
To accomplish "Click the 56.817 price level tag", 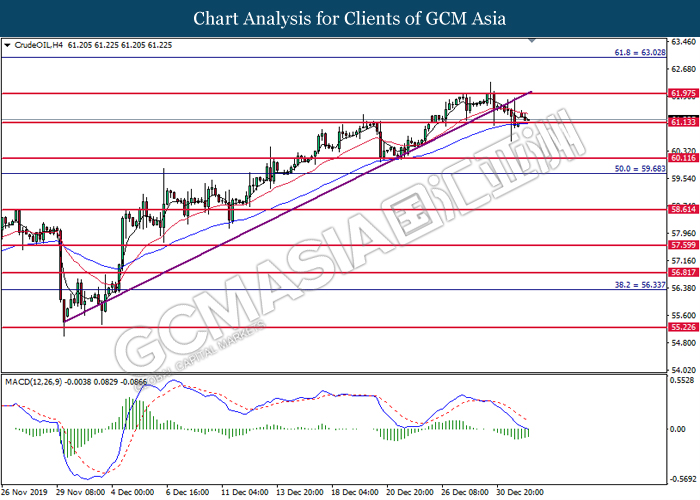I will pyautogui.click(x=683, y=272).
